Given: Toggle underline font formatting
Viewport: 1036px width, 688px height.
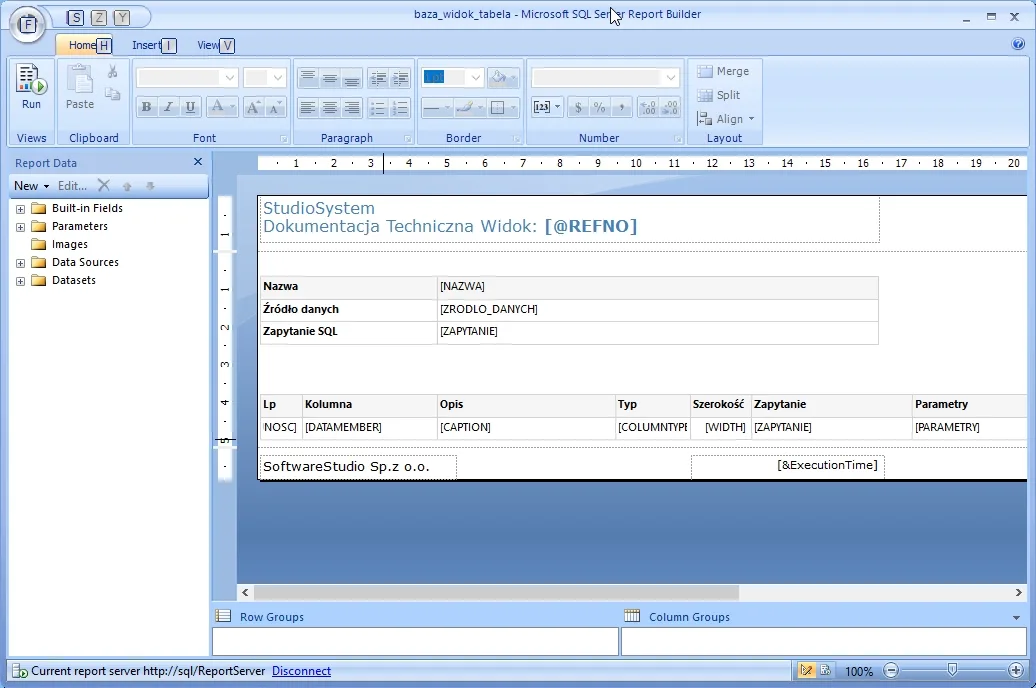Looking at the screenshot, I should tap(190, 107).
